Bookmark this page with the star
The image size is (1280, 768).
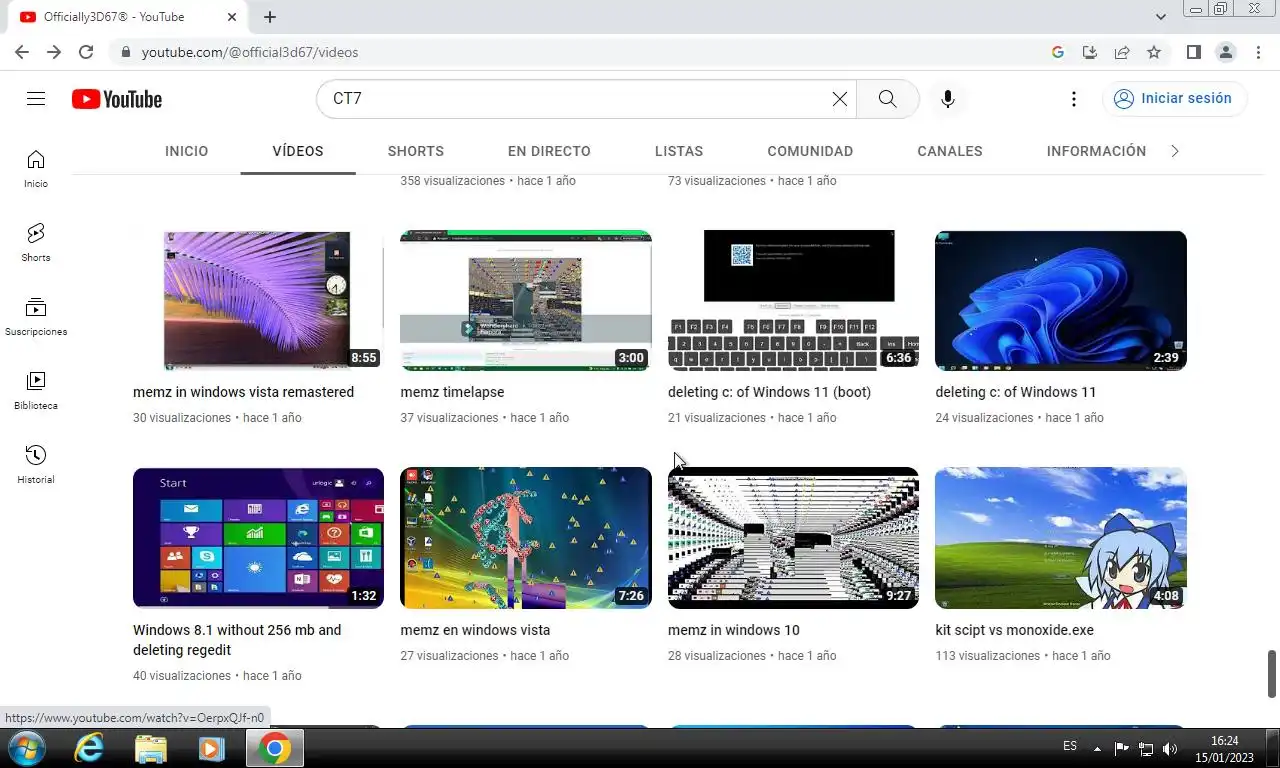(x=1154, y=52)
